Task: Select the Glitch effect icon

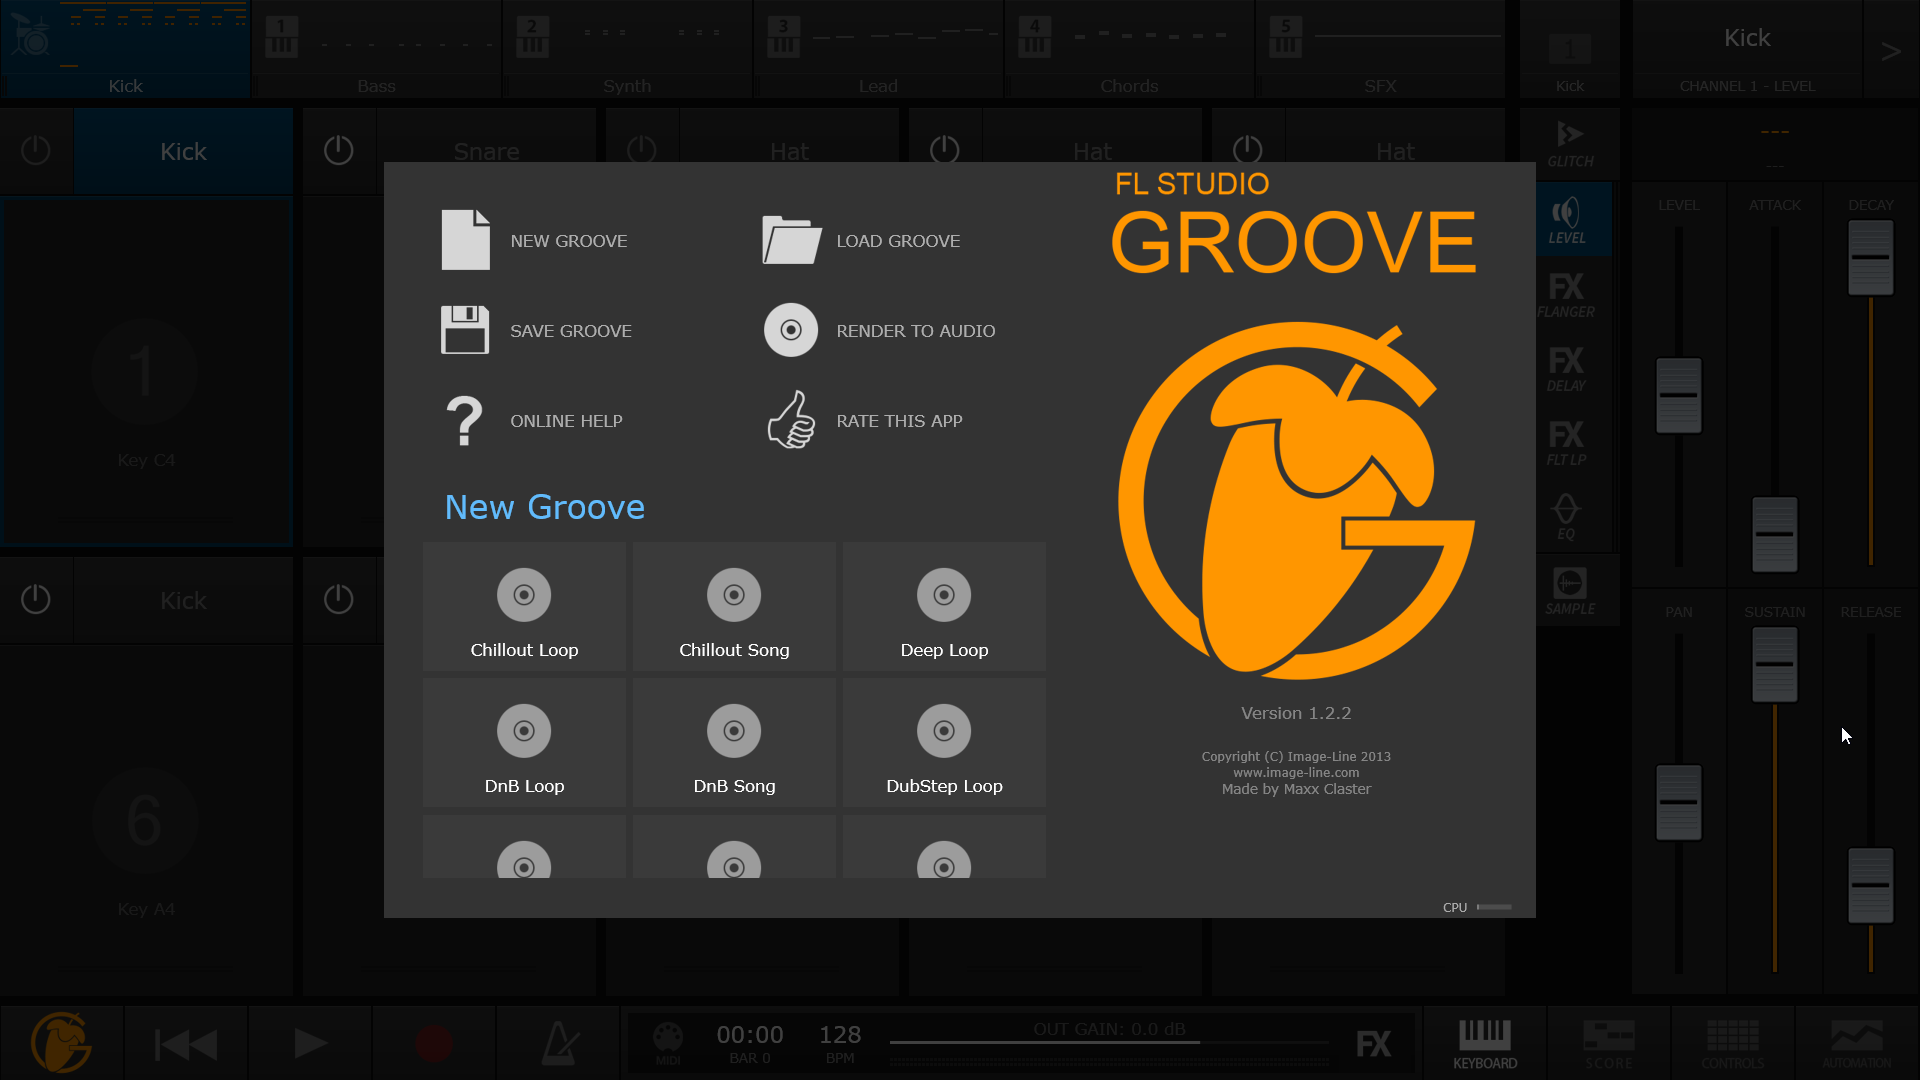Action: [1570, 145]
